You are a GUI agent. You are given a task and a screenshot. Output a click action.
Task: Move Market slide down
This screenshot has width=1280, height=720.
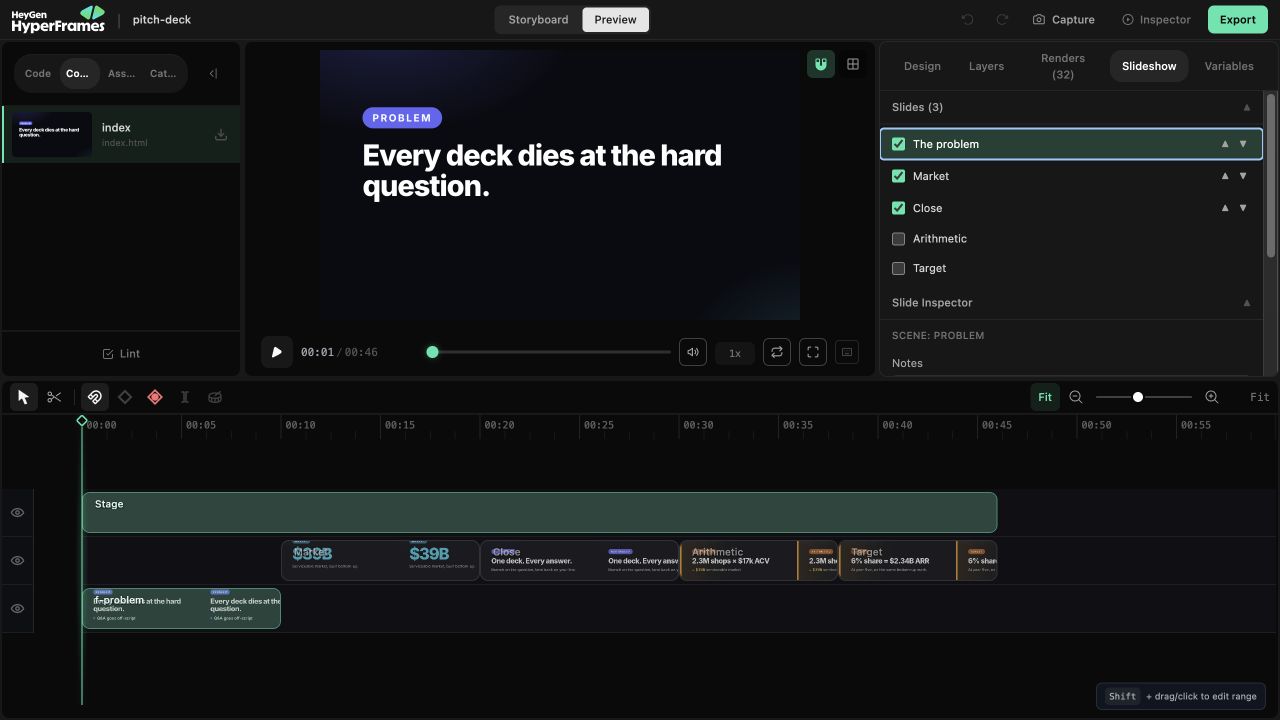pos(1243,176)
